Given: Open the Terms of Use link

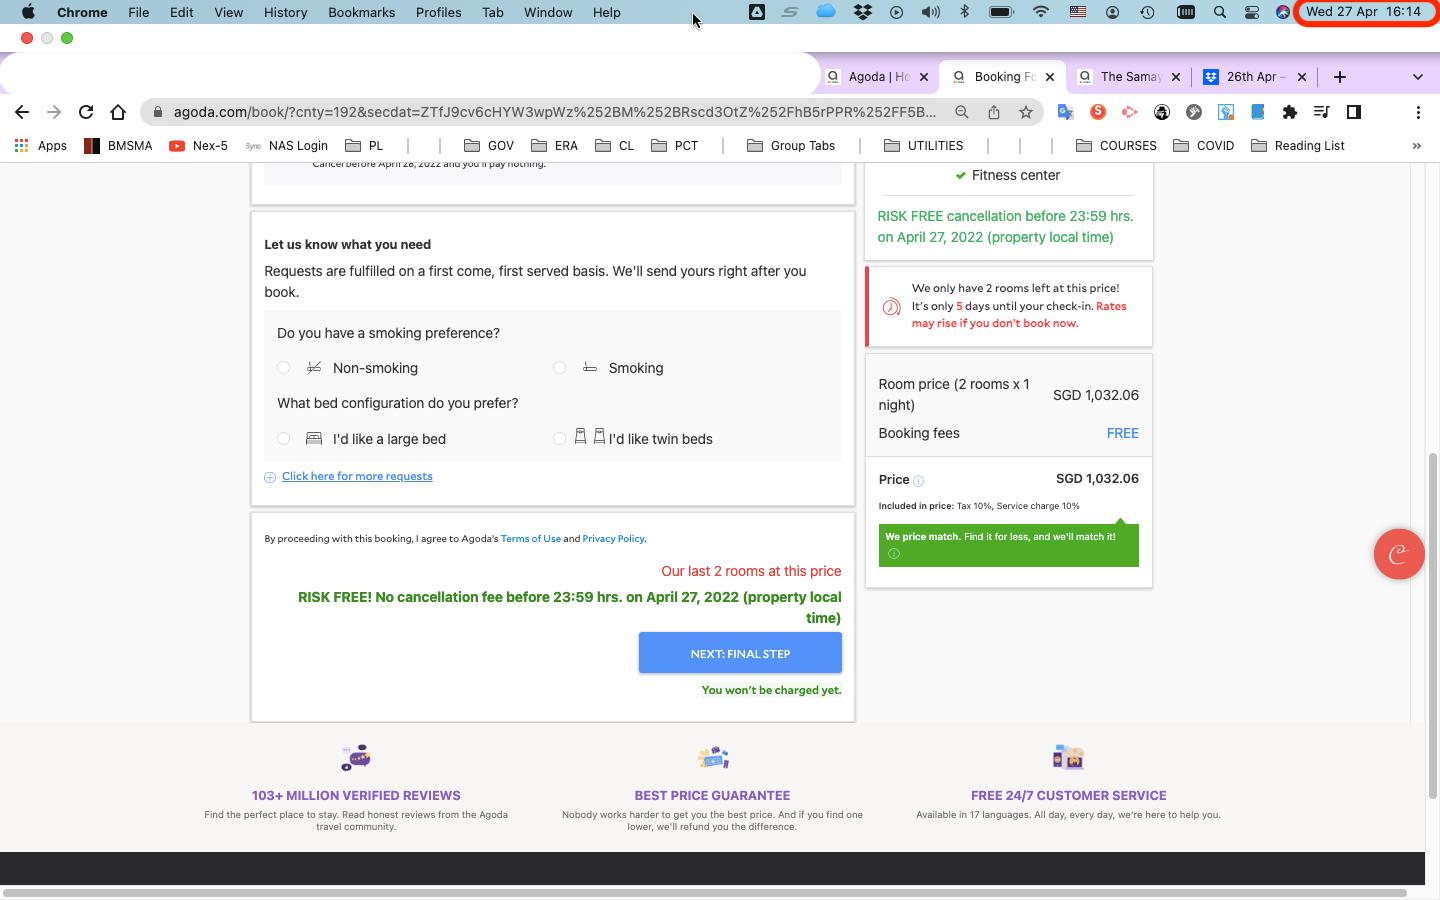Looking at the screenshot, I should [x=531, y=539].
